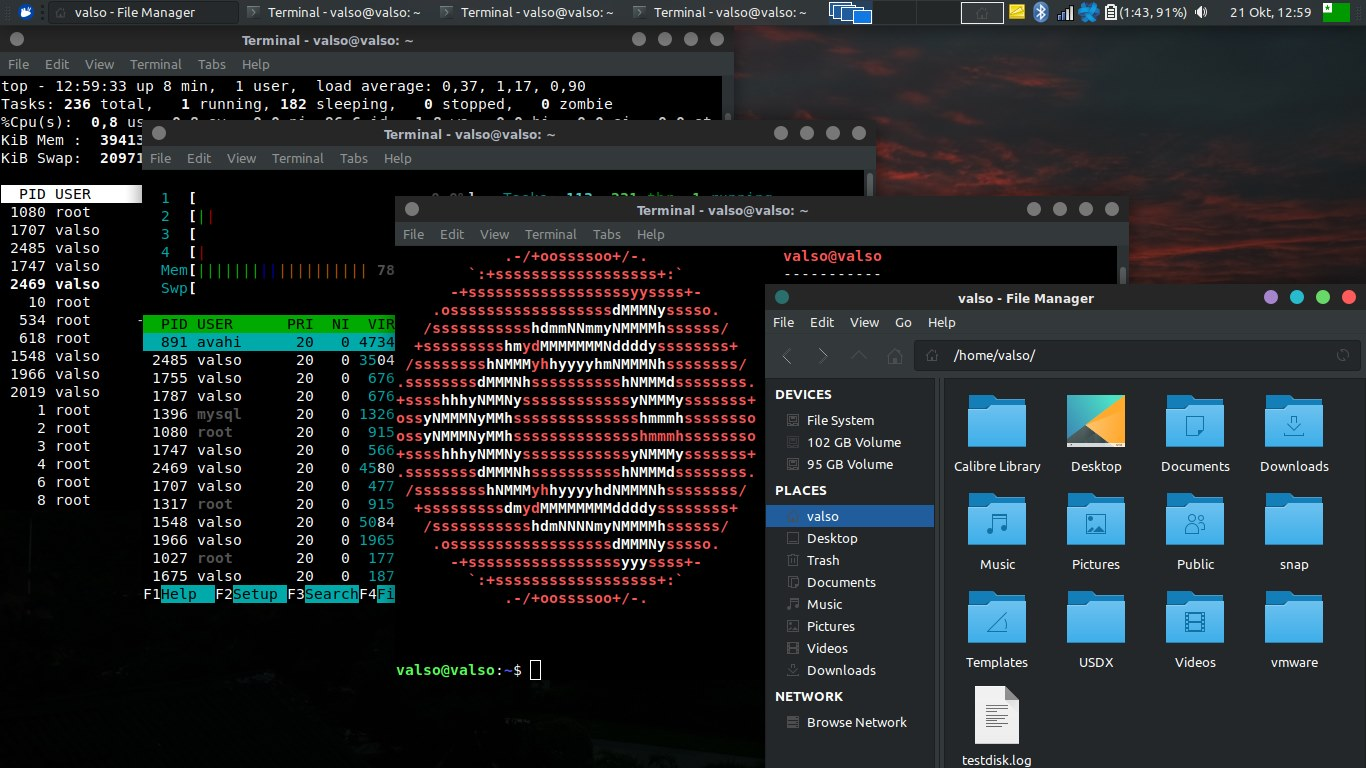Image resolution: width=1366 pixels, height=768 pixels.
Task: Open the Tabs menu in the front terminal
Action: [x=606, y=234]
